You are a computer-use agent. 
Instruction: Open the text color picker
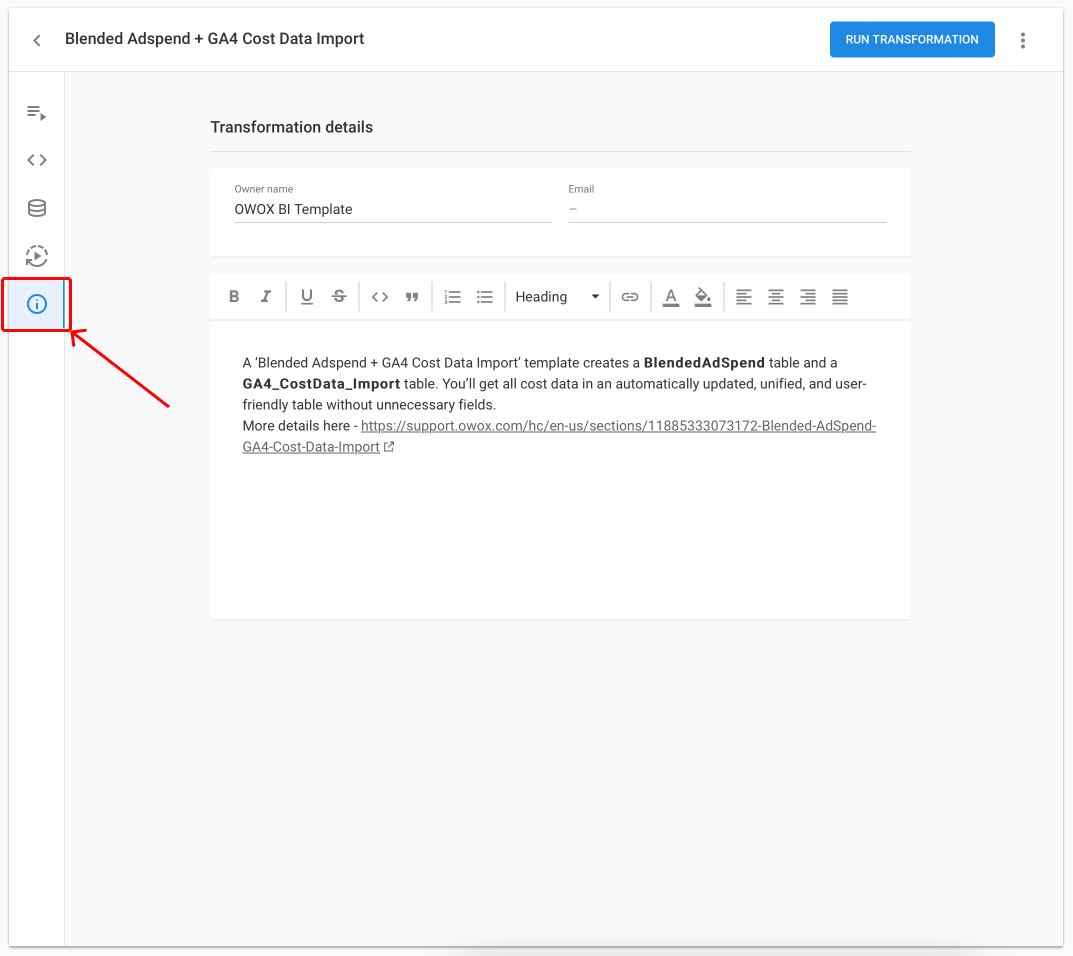(671, 297)
